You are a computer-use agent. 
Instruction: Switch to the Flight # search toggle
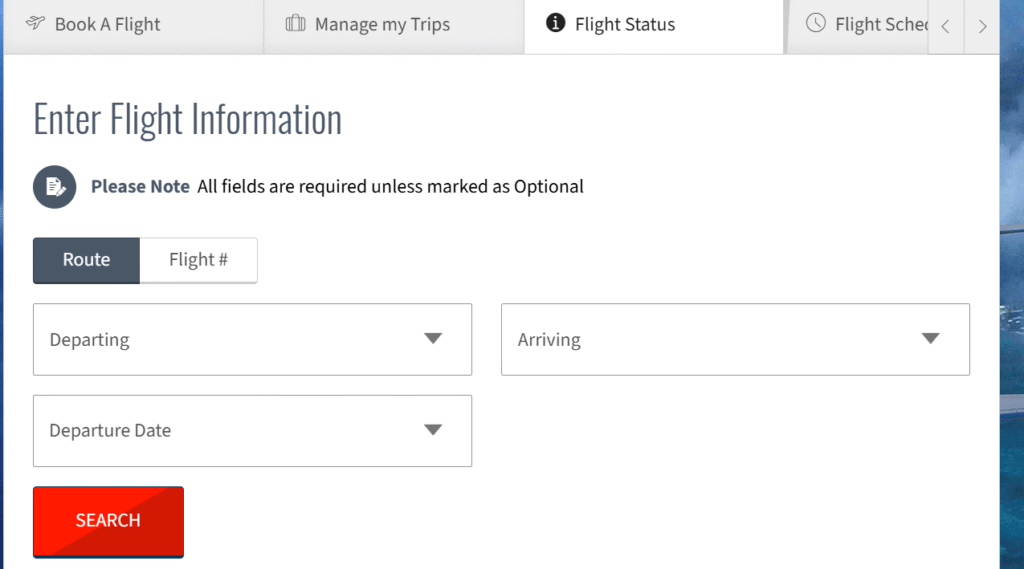pyautogui.click(x=198, y=260)
